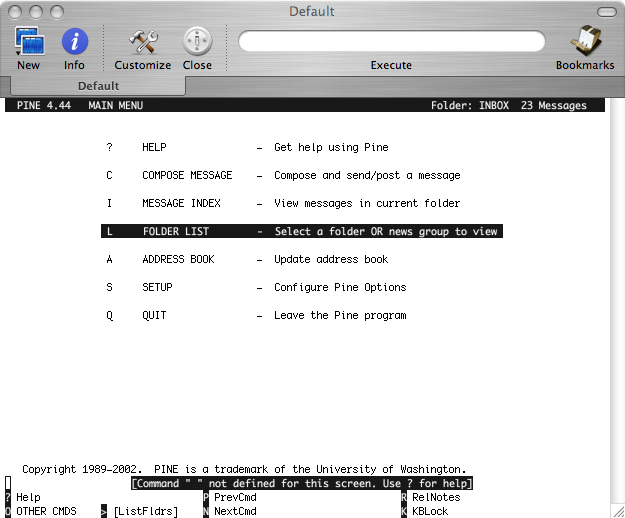
Task: Click the vertical scrollbar track
Action: click(617, 303)
